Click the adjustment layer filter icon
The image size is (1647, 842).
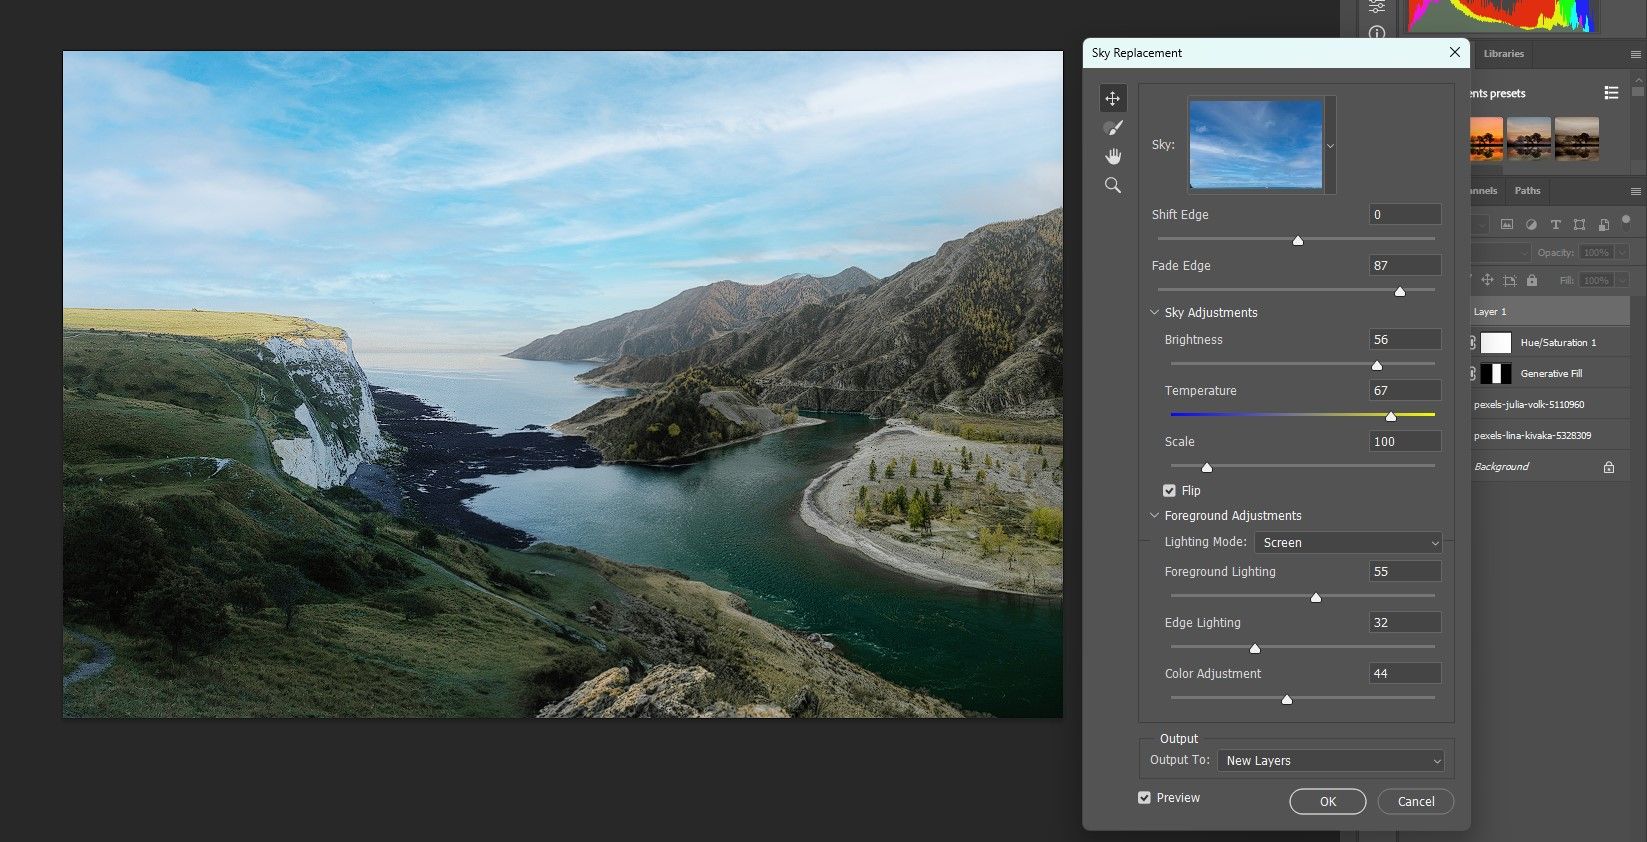(x=1531, y=224)
